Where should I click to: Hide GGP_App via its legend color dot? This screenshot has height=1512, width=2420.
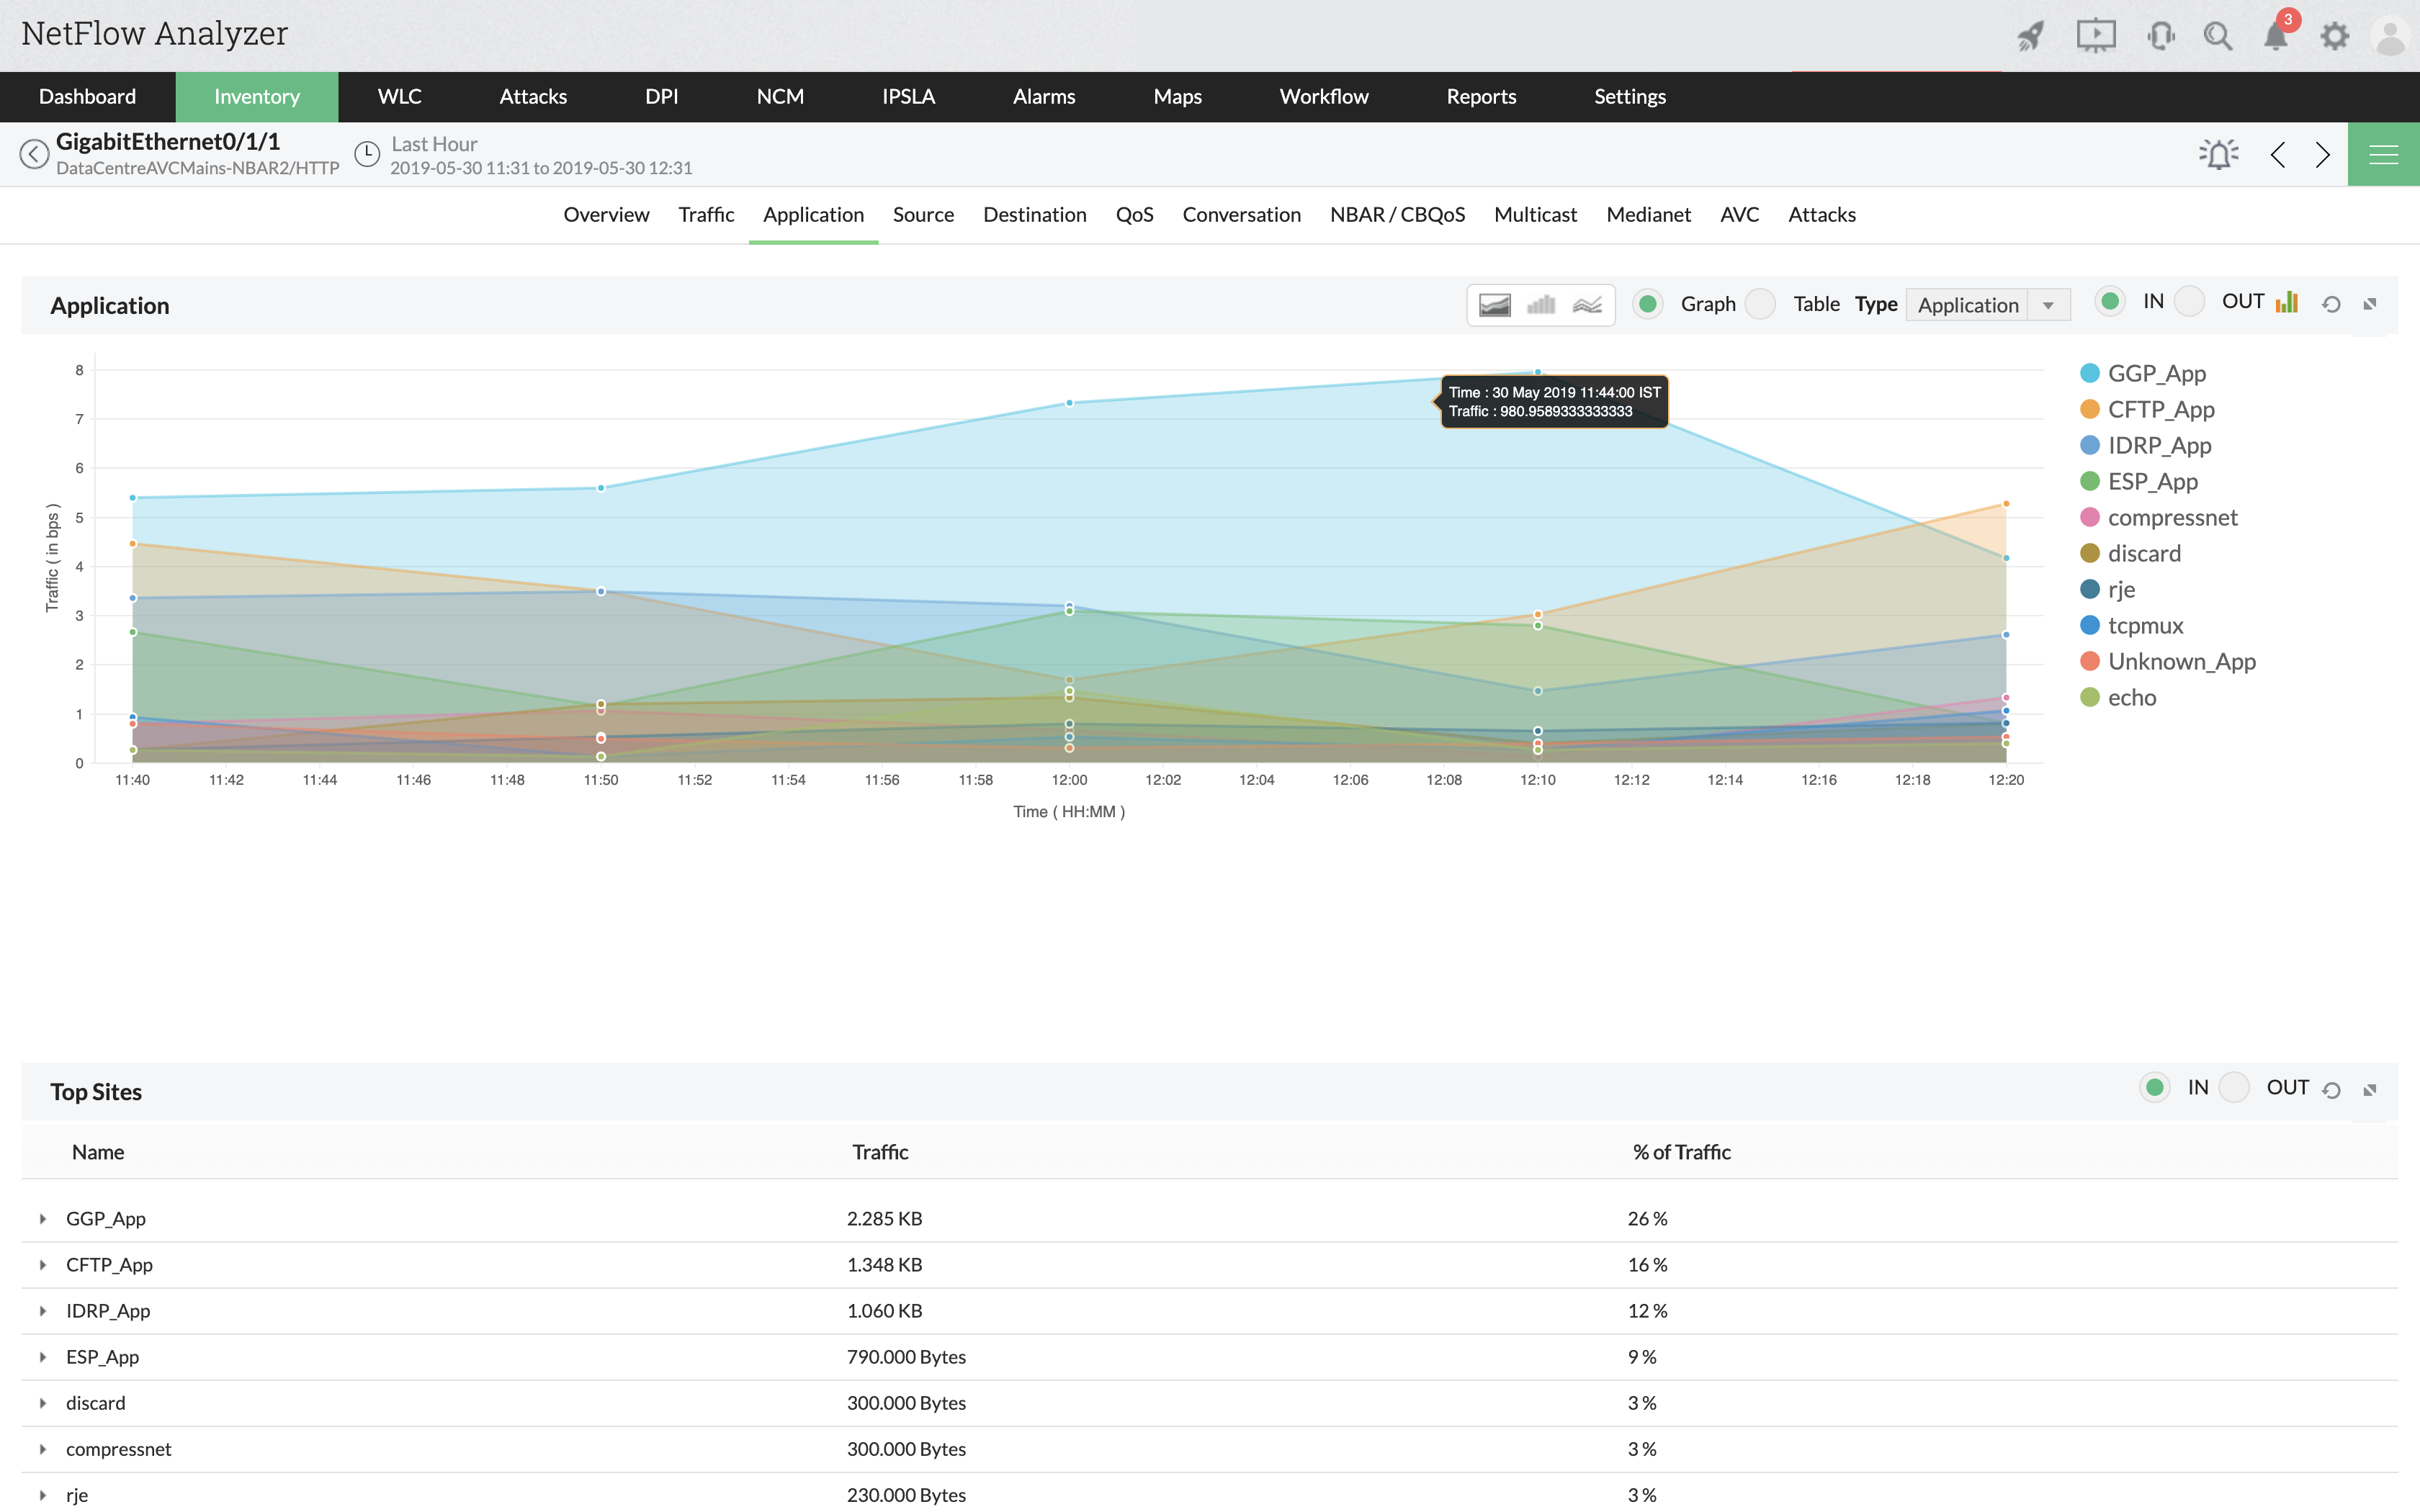(x=2089, y=372)
